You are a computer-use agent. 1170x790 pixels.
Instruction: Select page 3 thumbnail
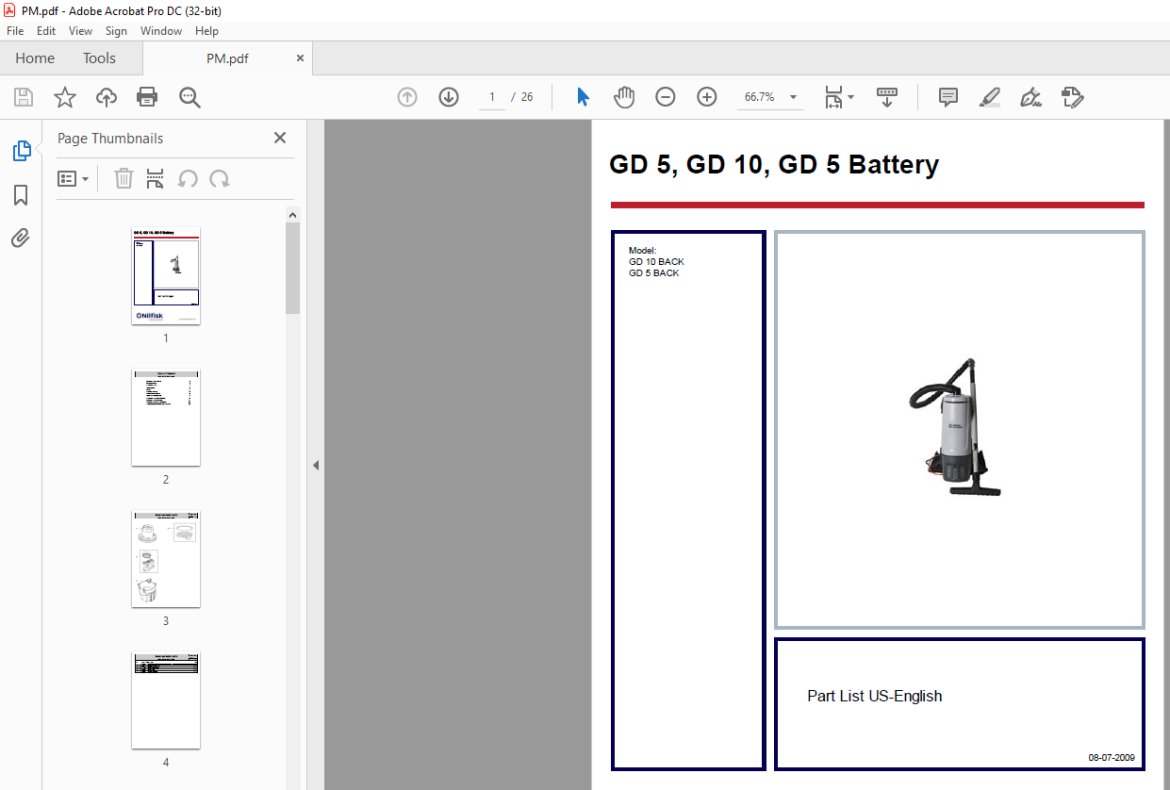pos(166,559)
